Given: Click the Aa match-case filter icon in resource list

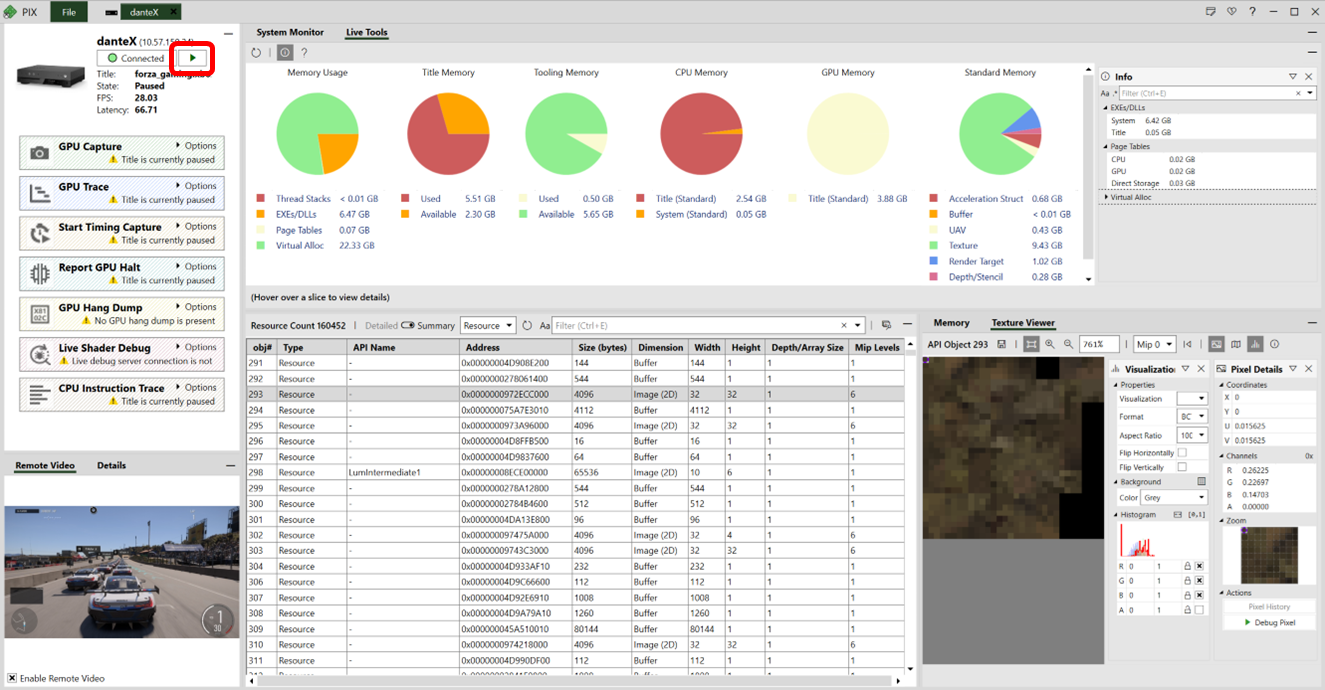Looking at the screenshot, I should [545, 326].
